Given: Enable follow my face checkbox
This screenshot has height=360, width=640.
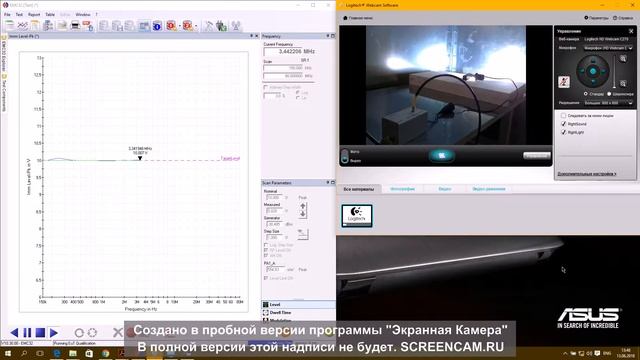Looking at the screenshot, I should pyautogui.click(x=564, y=116).
